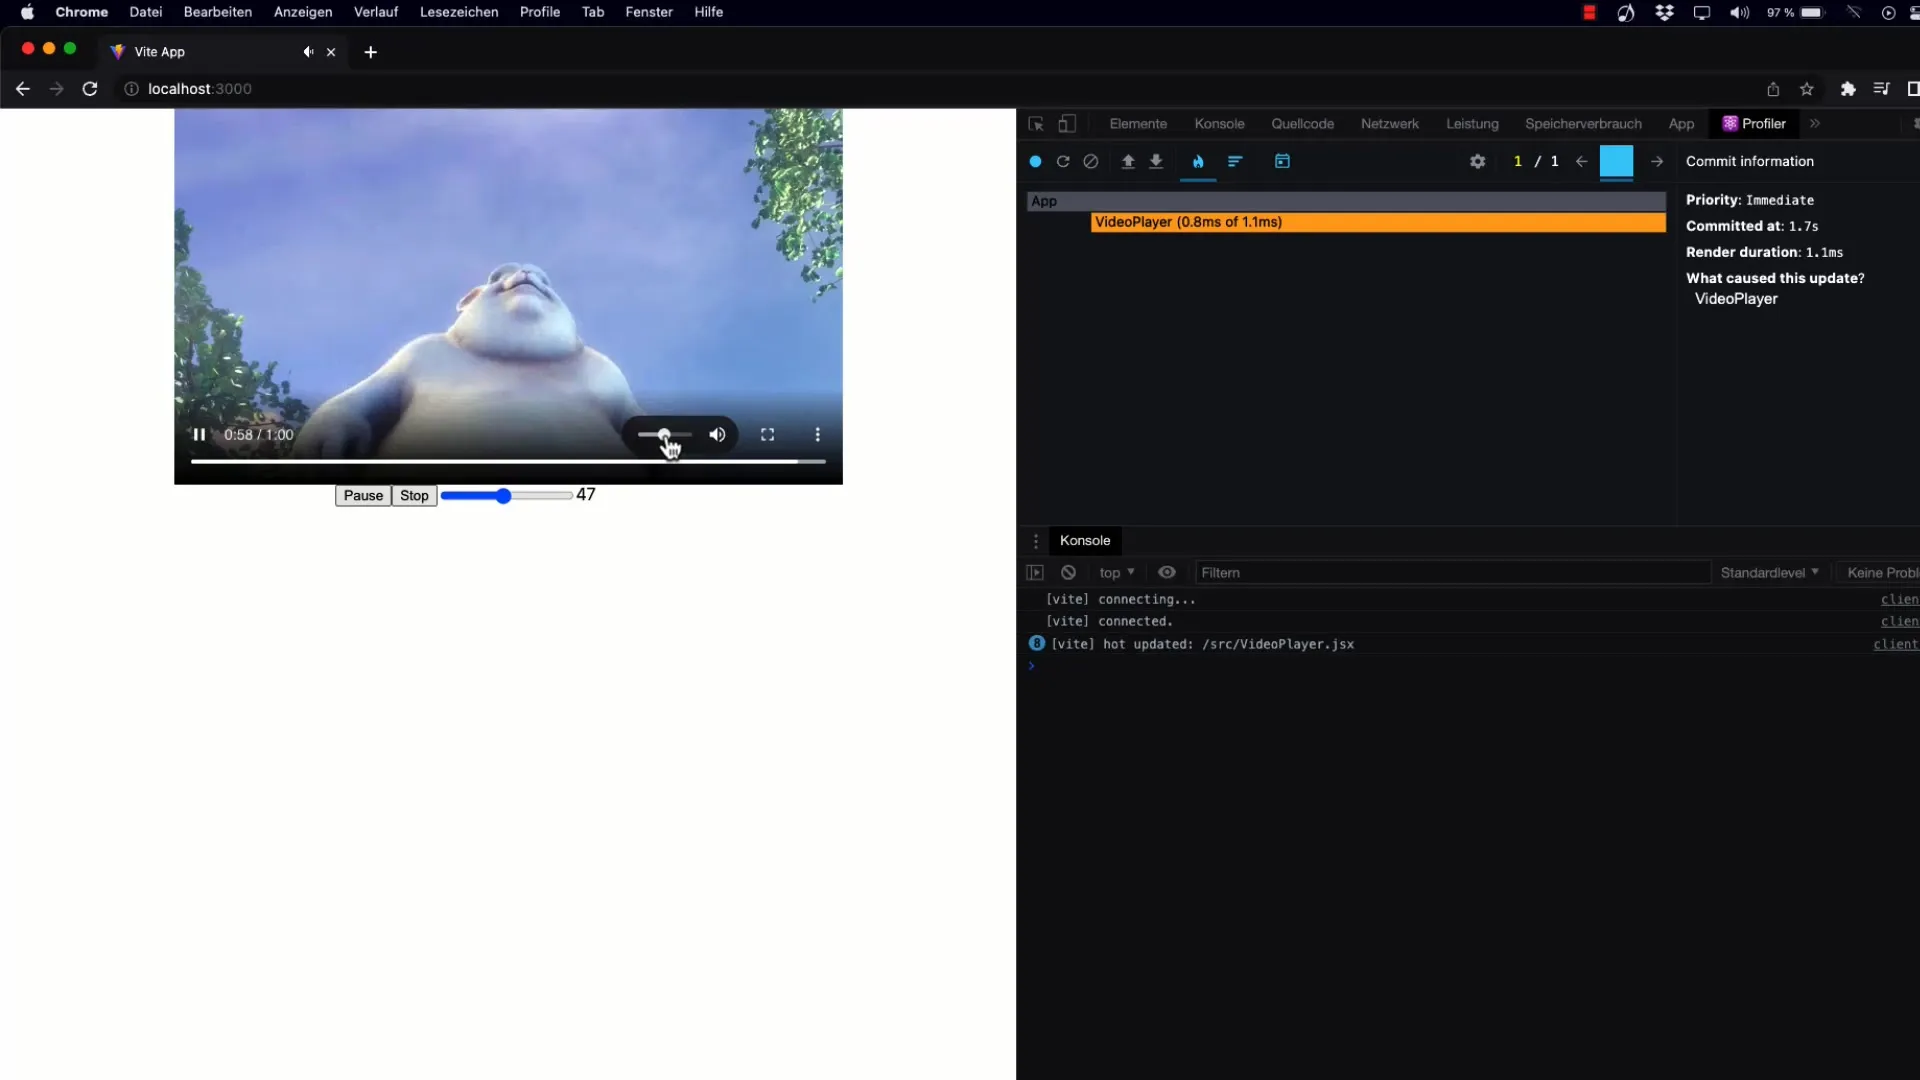Mute the video with the speaker icon
This screenshot has height=1080, width=1920.
pos(717,434)
